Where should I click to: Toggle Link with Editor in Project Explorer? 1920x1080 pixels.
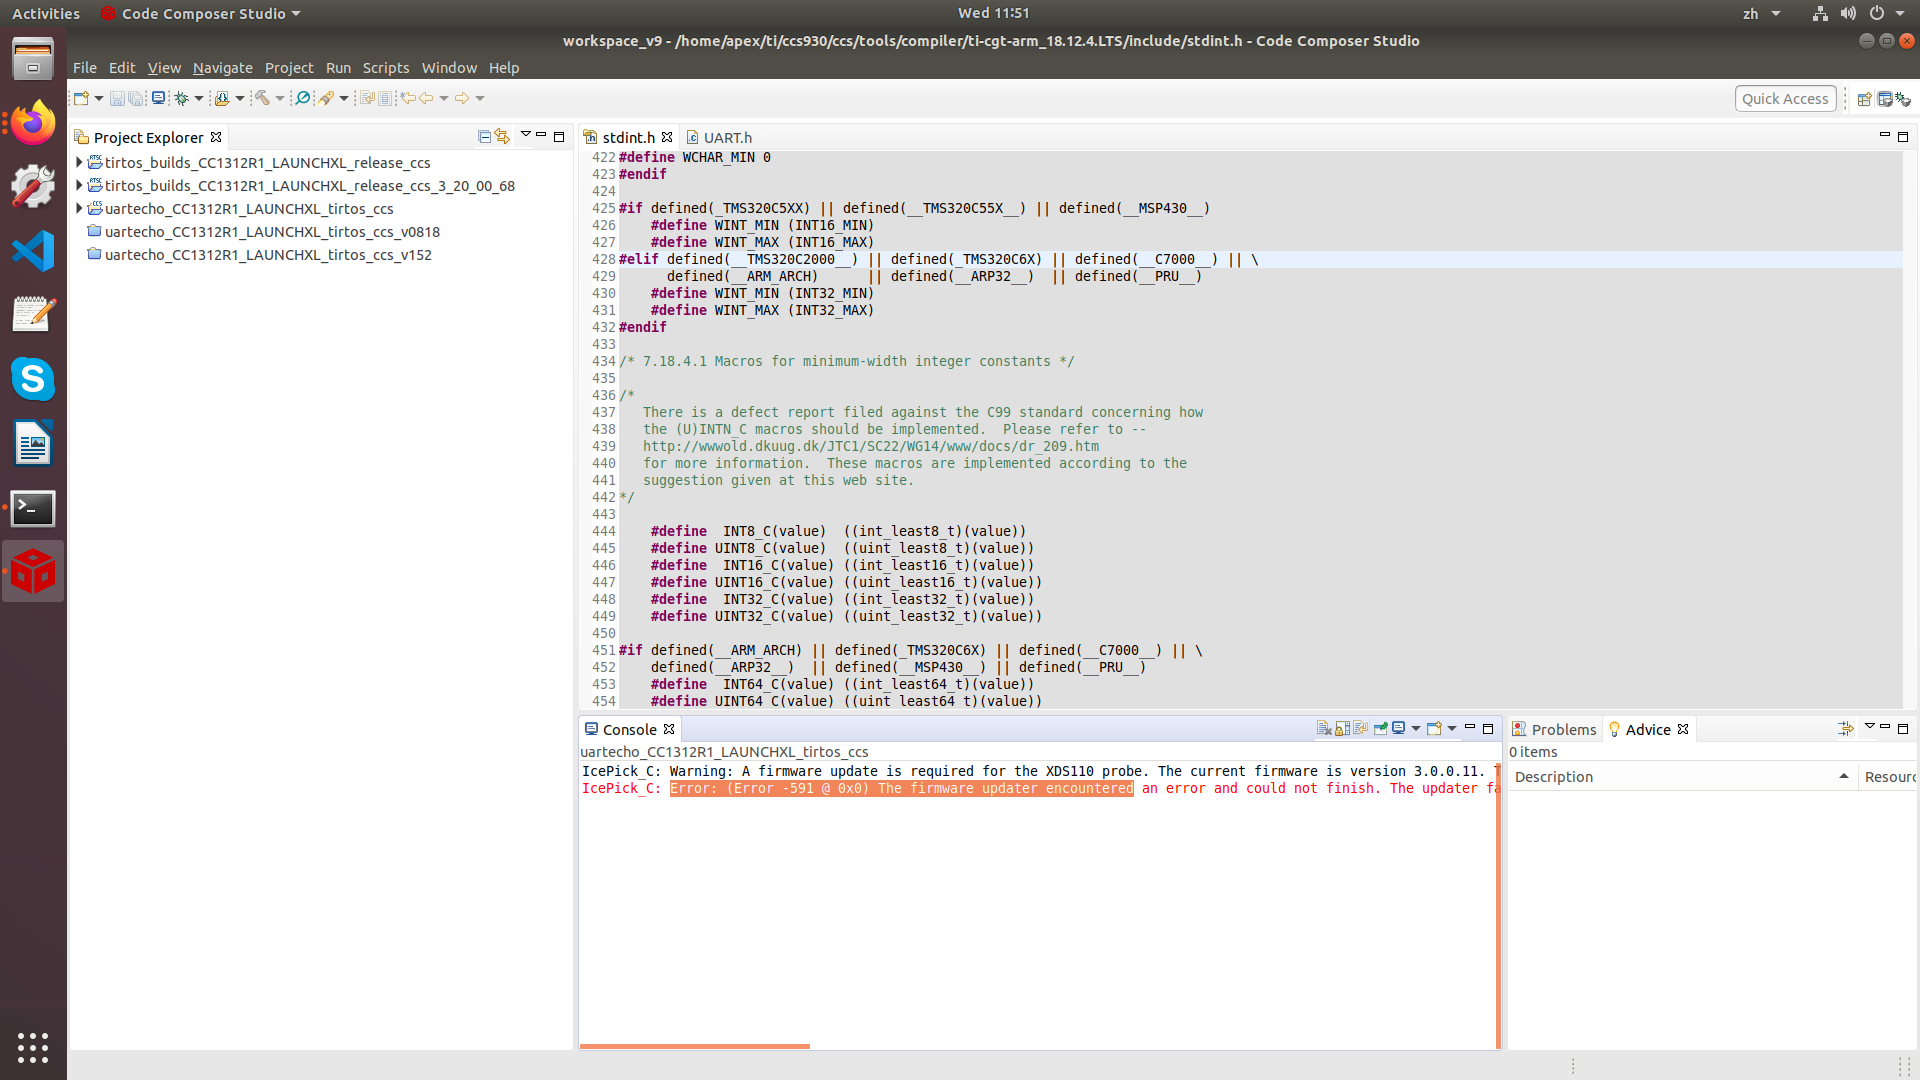coord(502,137)
